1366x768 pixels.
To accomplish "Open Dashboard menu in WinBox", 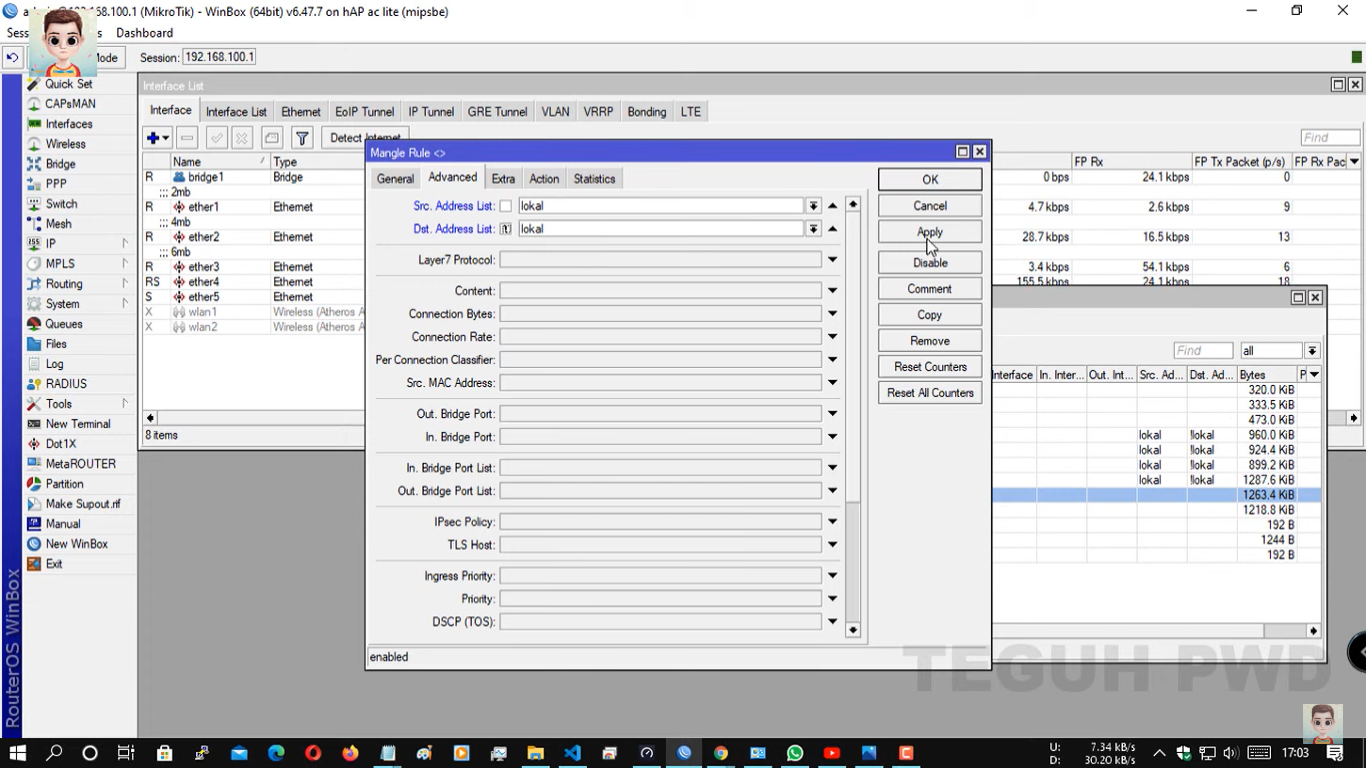I will pyautogui.click(x=144, y=33).
